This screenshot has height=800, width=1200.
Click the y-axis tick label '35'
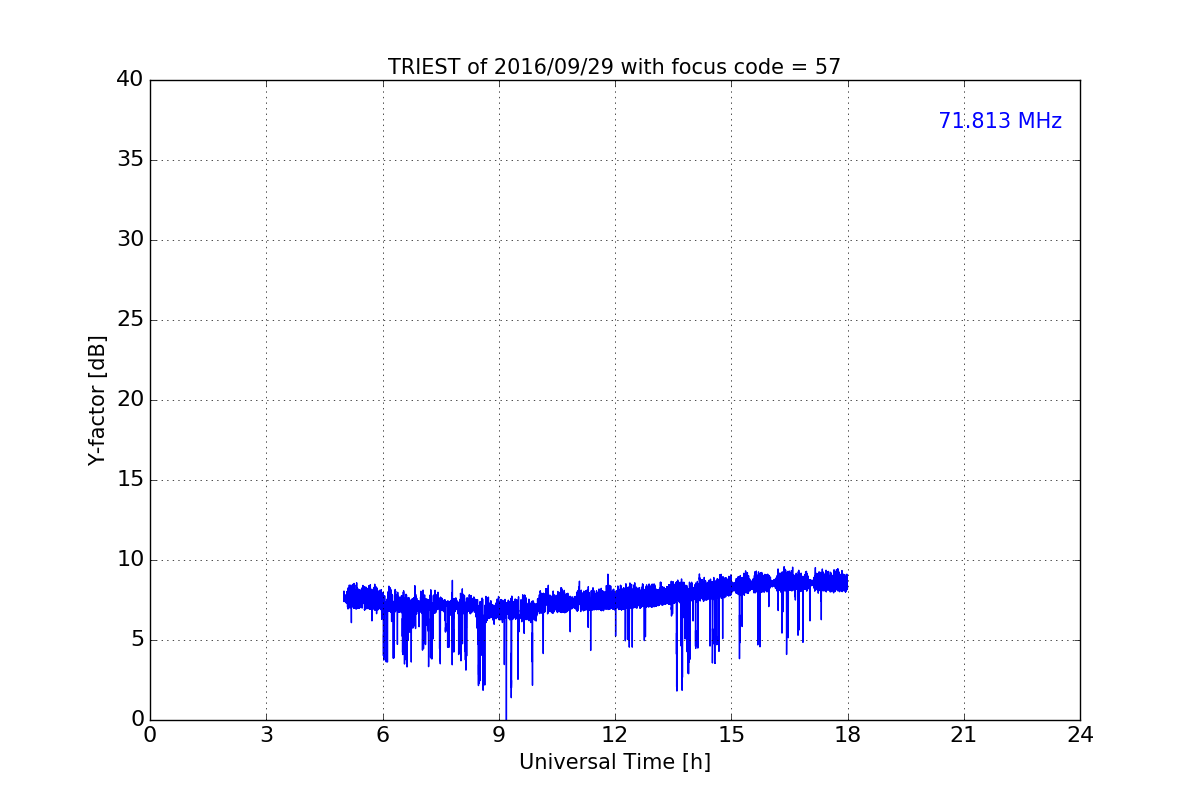130,160
